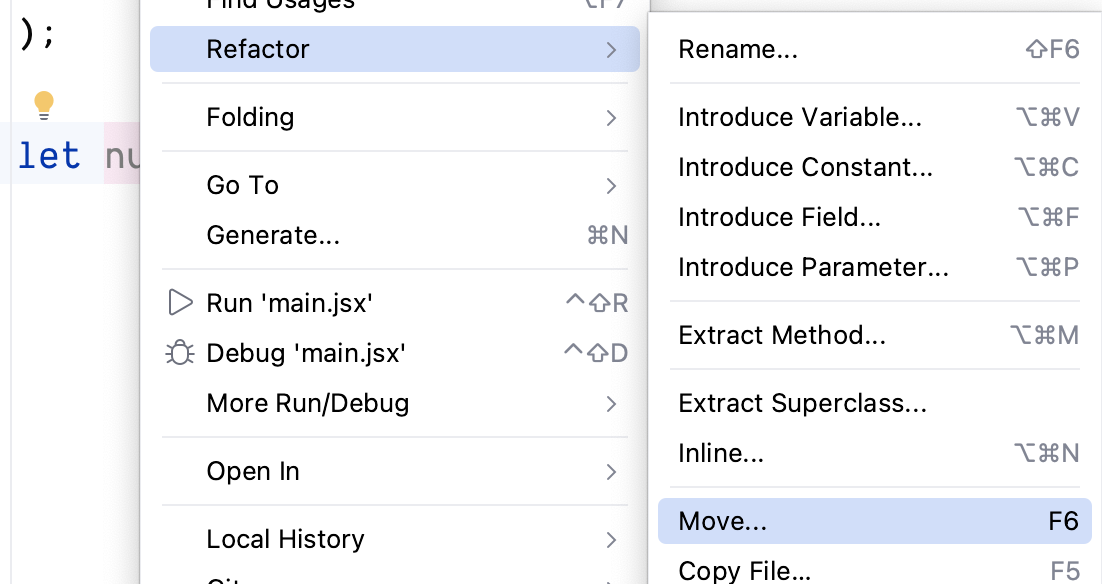Screen dimensions: 1102x584
Task: Click the green Run triangle icon
Action: 180,303
